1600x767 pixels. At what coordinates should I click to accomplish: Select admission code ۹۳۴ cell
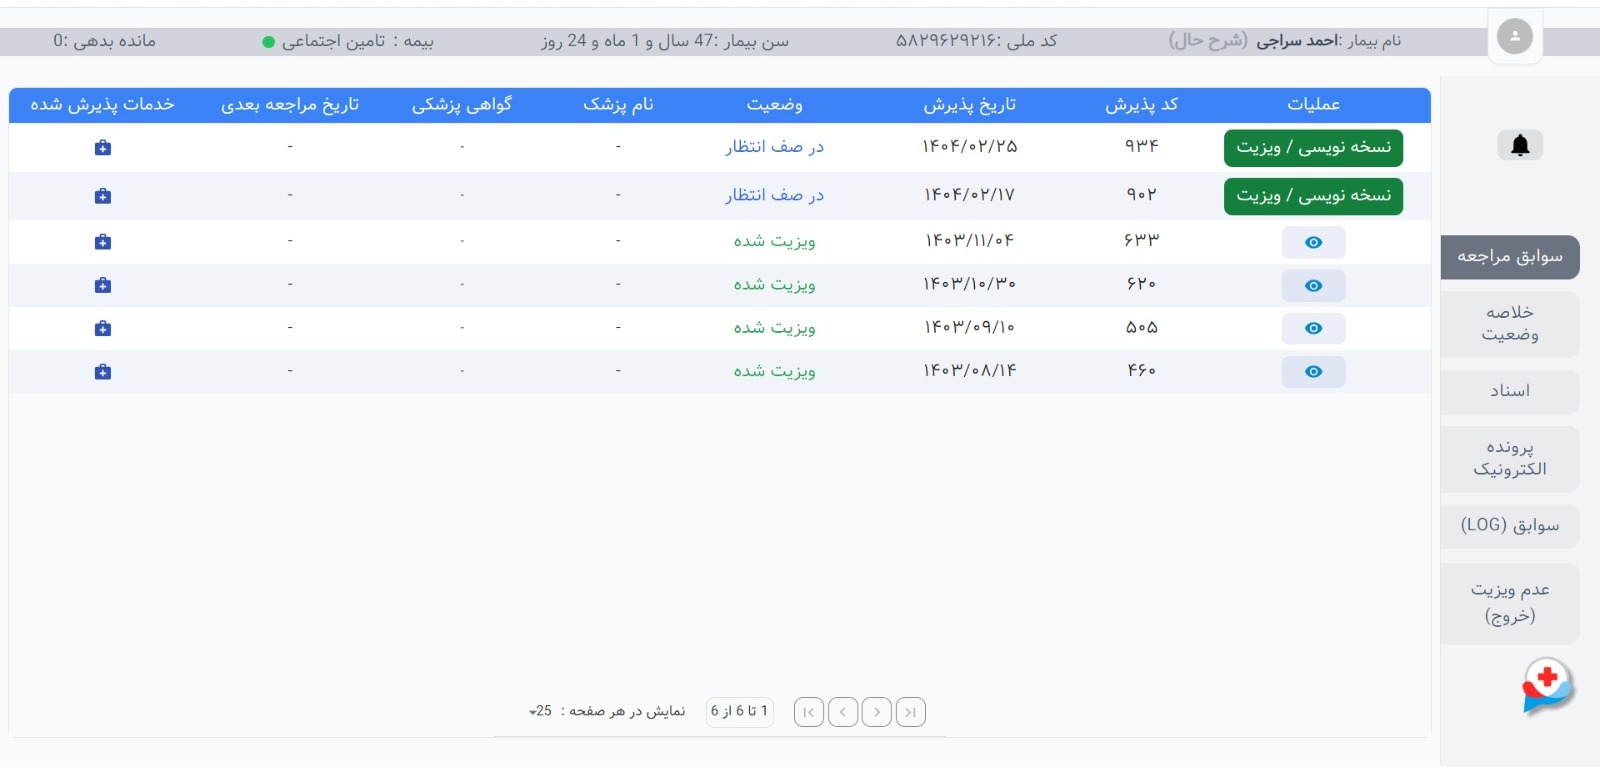click(x=1141, y=147)
